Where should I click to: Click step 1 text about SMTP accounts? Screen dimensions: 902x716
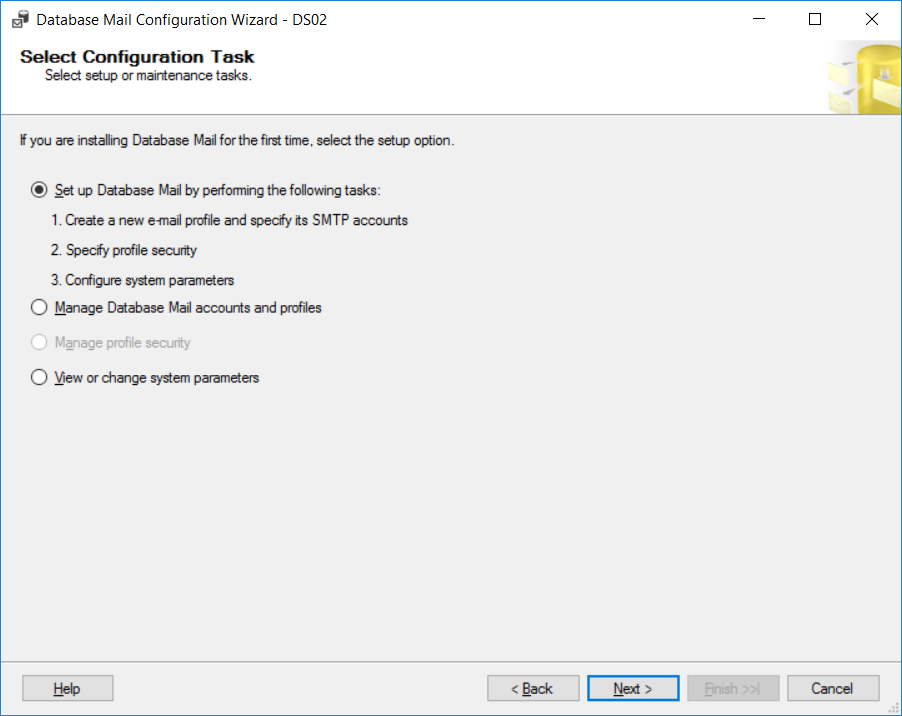[x=230, y=220]
